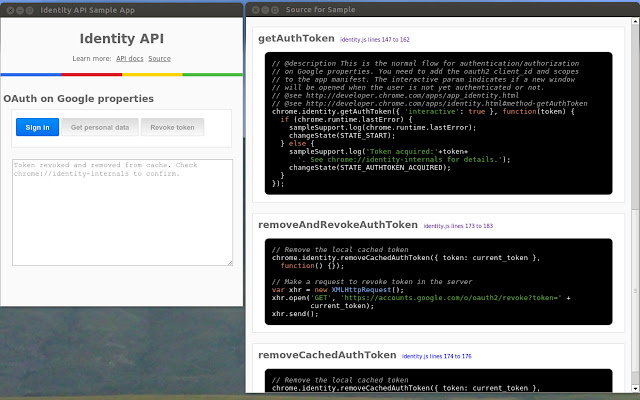The height and width of the screenshot is (400, 640).
Task: Click inside the token log text area
Action: click(122, 212)
